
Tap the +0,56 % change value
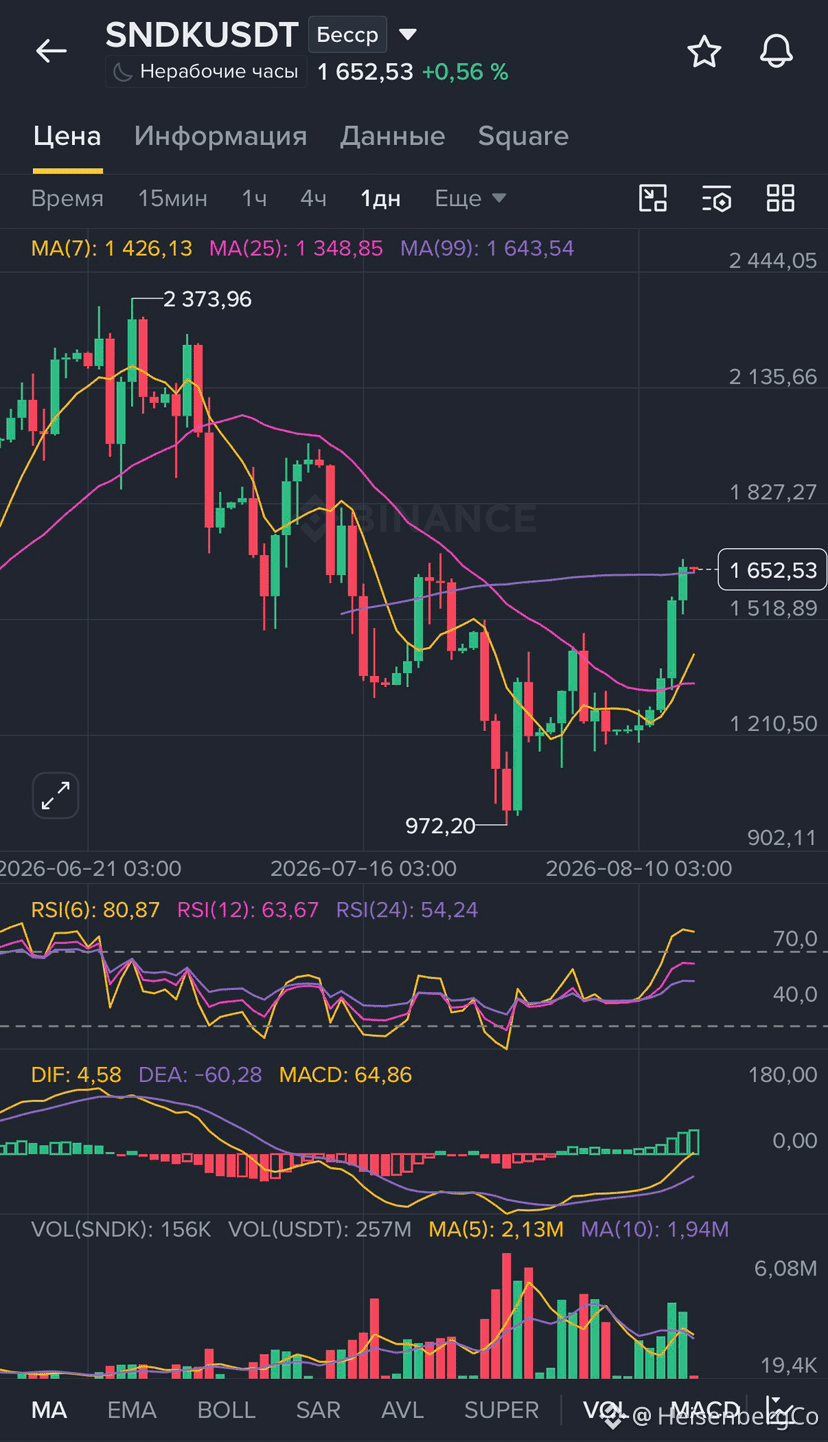(465, 71)
